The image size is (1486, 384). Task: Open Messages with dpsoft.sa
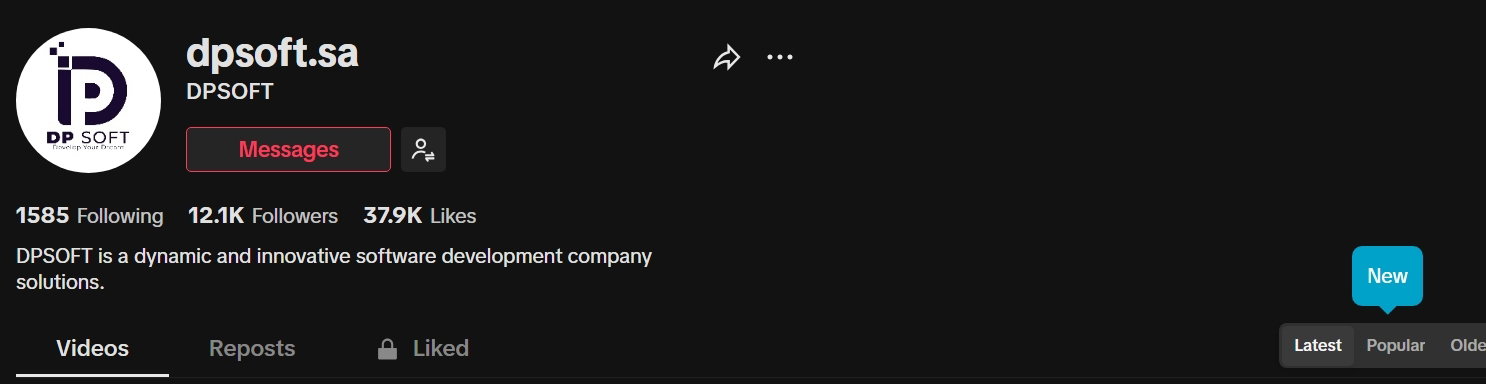pyautogui.click(x=288, y=150)
